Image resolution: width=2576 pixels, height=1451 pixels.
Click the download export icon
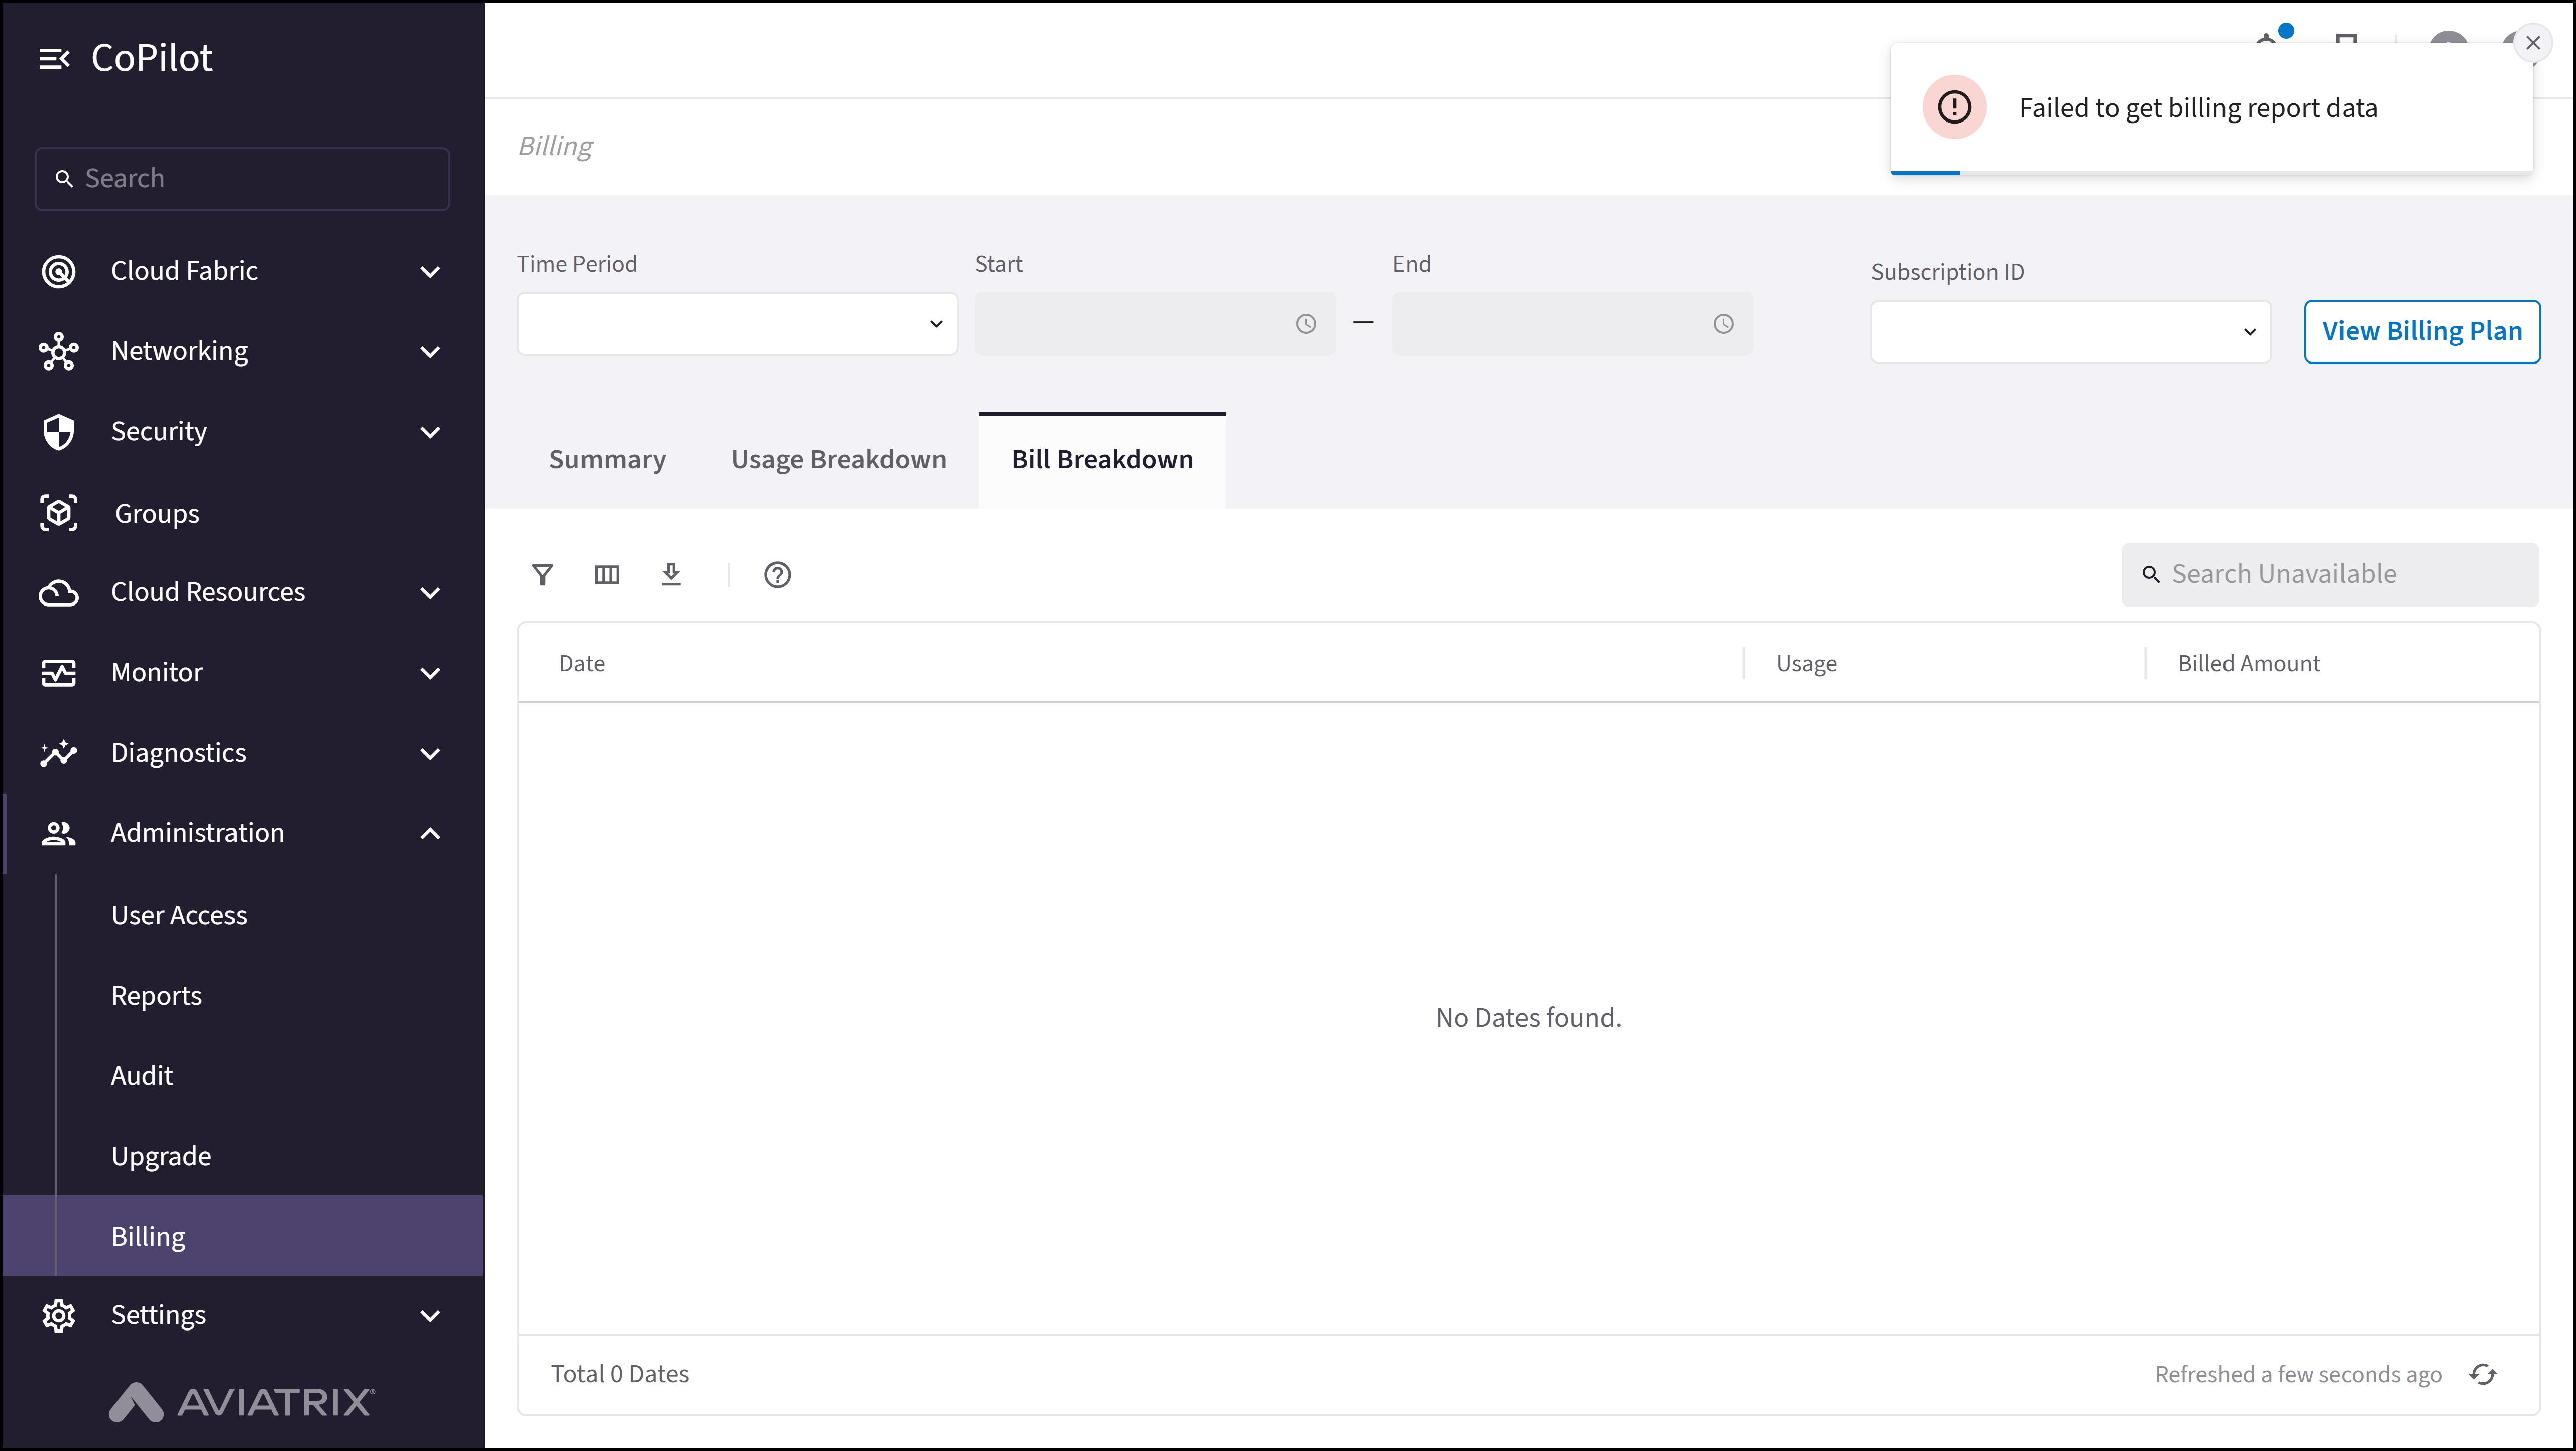click(x=671, y=574)
